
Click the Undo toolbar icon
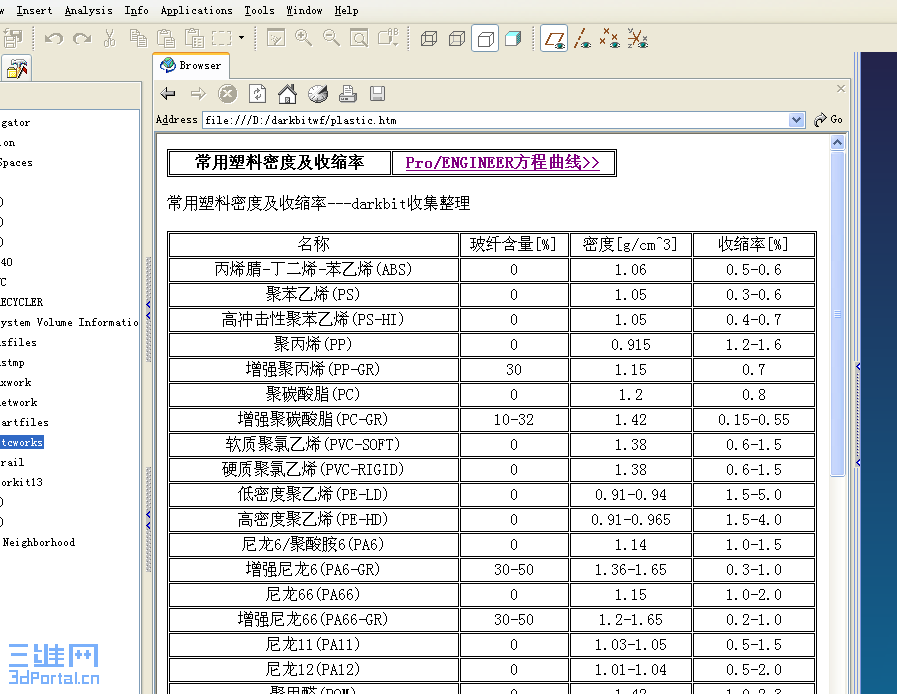[54, 38]
